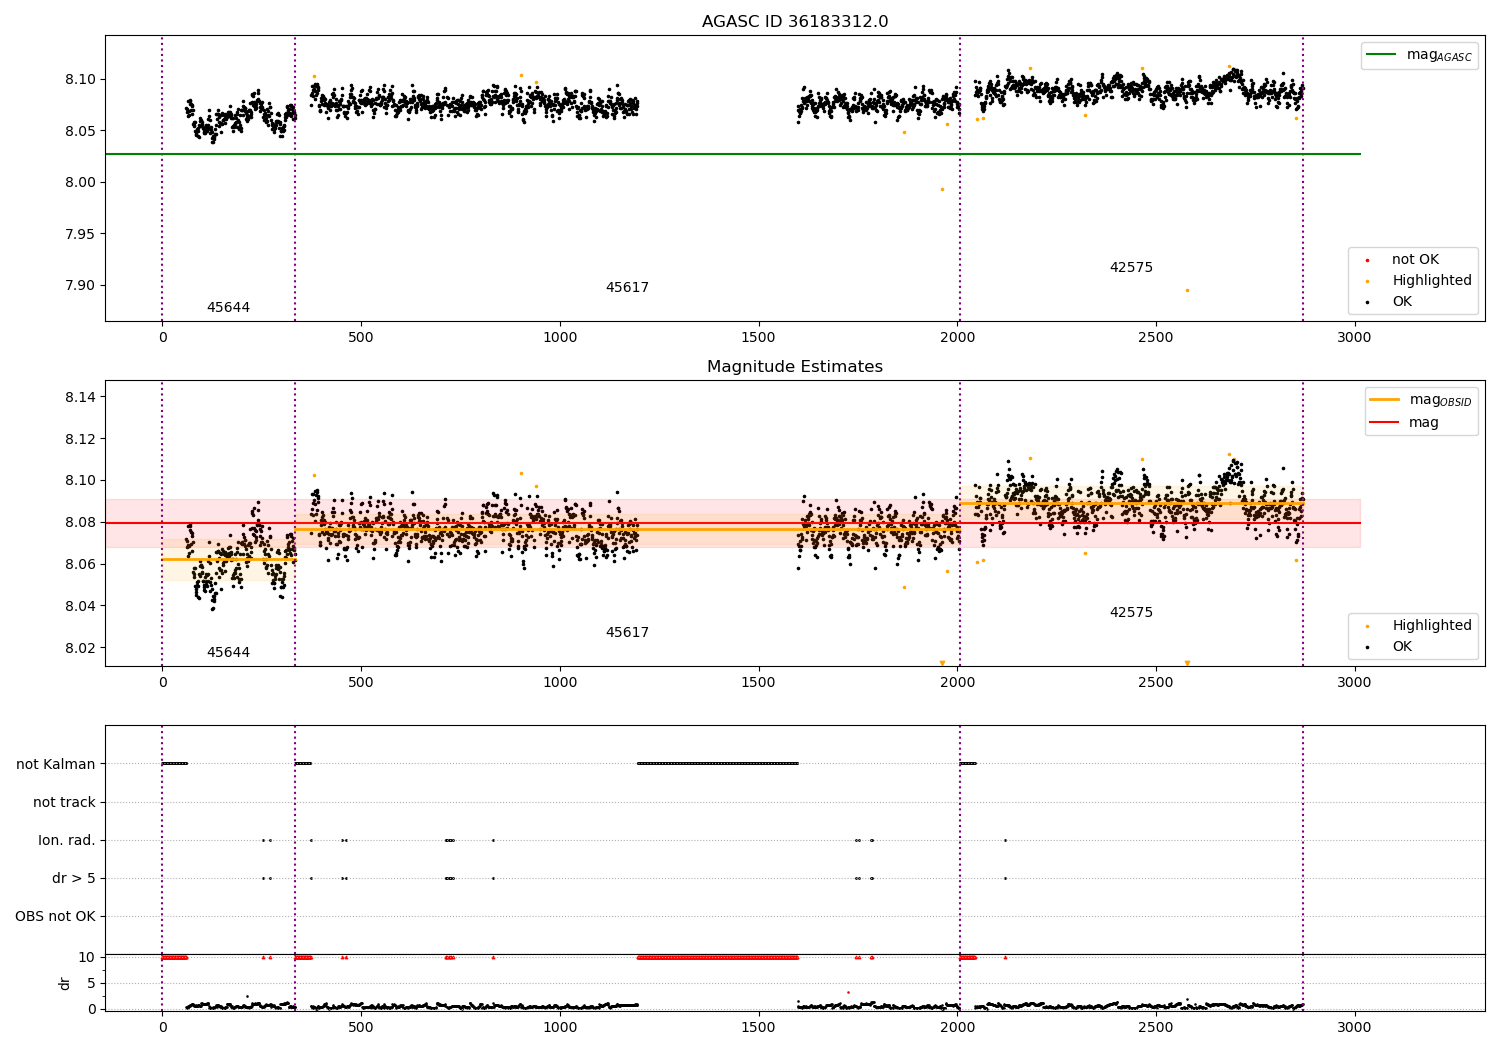Select the mag AGASC legend entry in top plot
1500x1050 pixels.
point(1420,55)
